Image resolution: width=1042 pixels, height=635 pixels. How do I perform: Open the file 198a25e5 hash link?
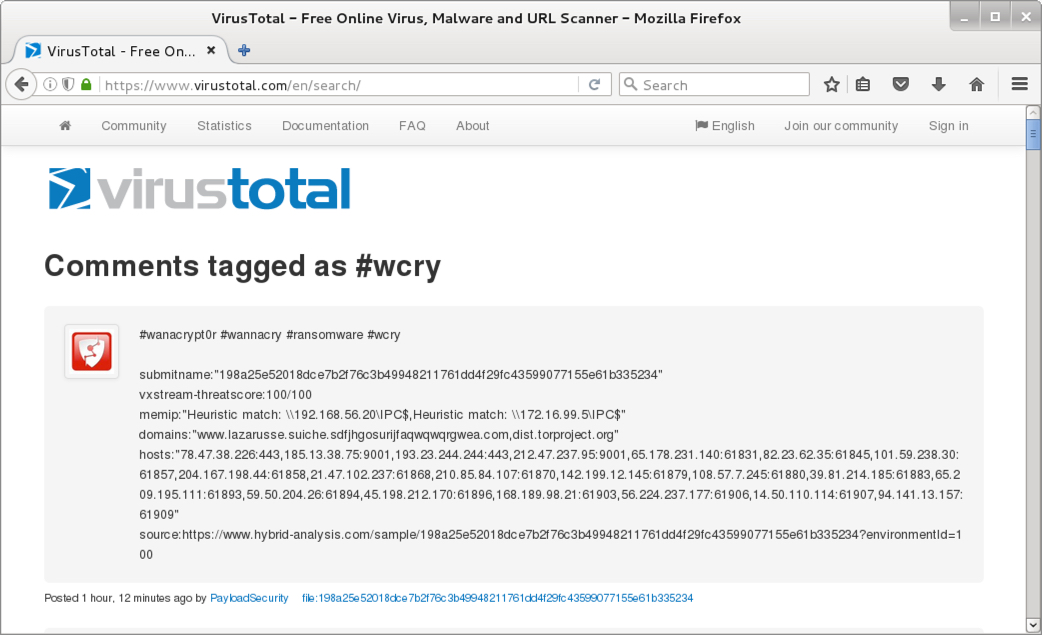pyautogui.click(x=497, y=598)
